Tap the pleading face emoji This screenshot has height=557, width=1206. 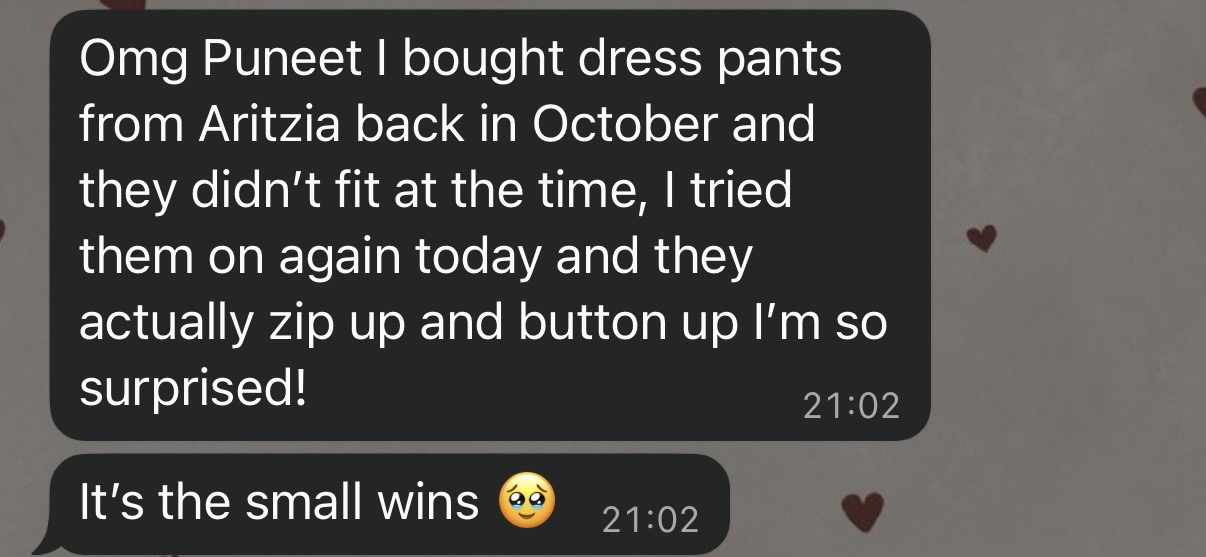click(x=523, y=501)
